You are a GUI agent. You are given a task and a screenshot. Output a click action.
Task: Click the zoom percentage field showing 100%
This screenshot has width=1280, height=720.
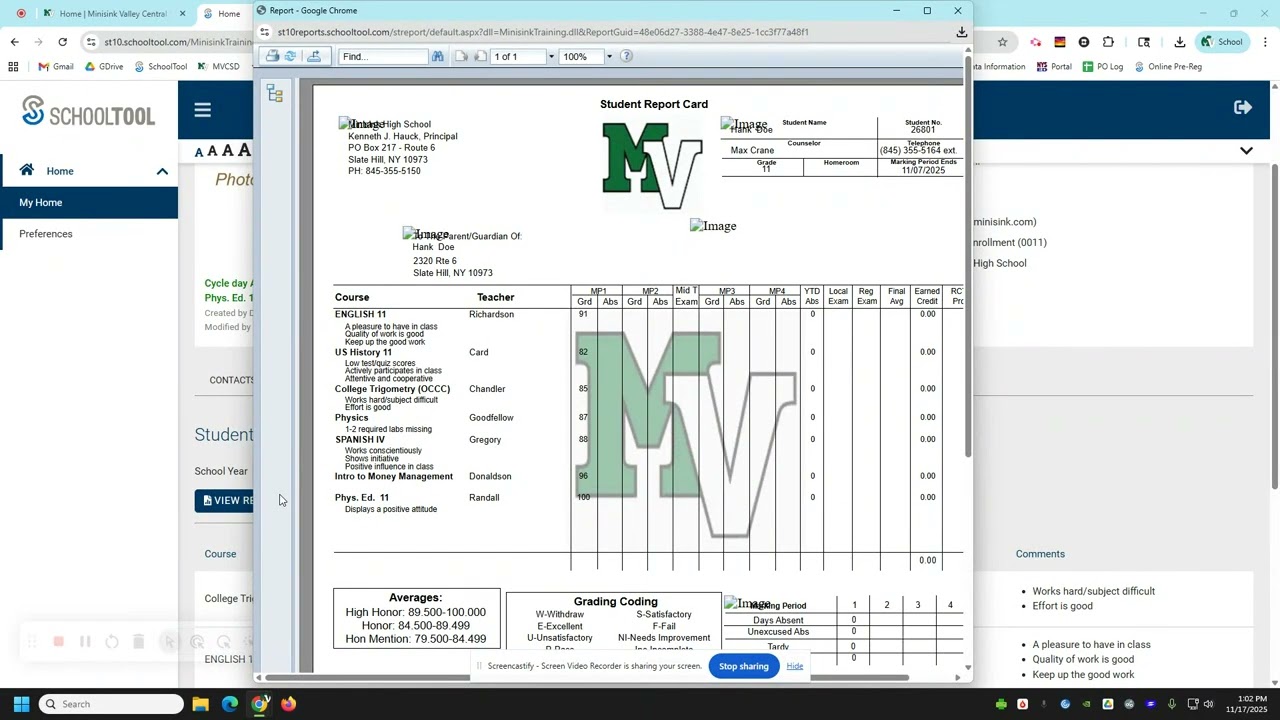[580, 57]
